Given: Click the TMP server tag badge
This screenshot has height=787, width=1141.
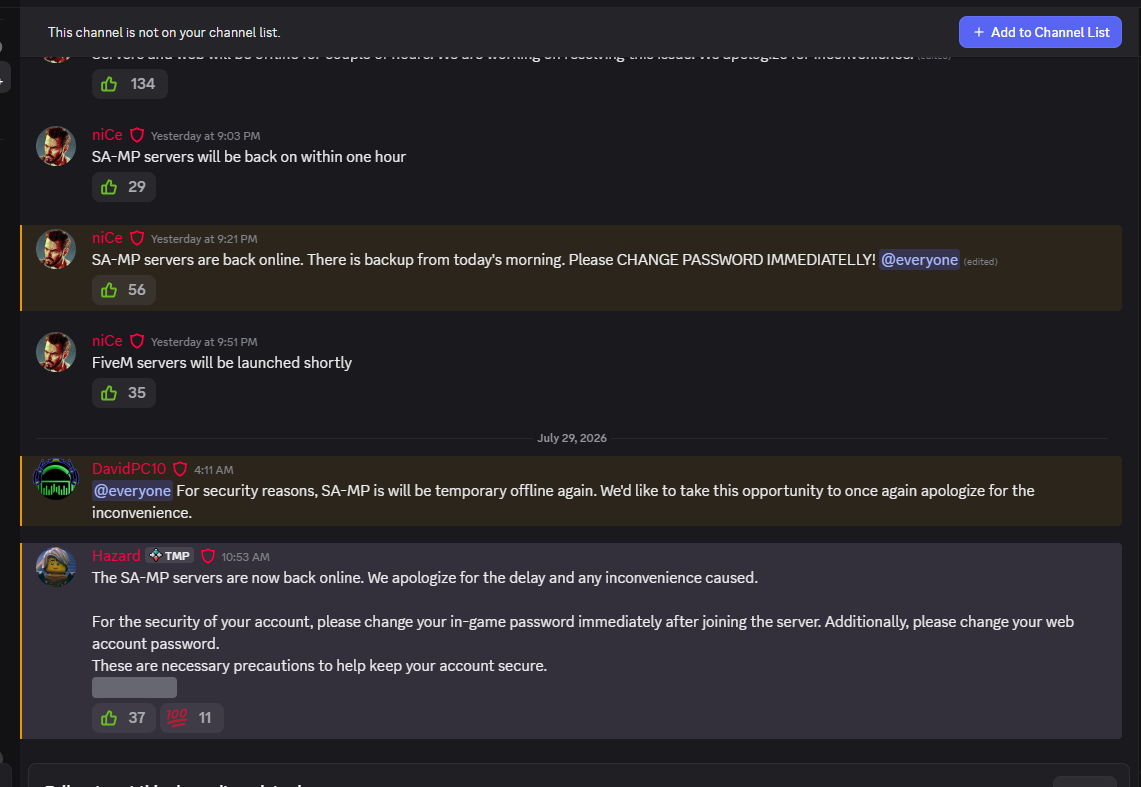Looking at the screenshot, I should point(170,556).
